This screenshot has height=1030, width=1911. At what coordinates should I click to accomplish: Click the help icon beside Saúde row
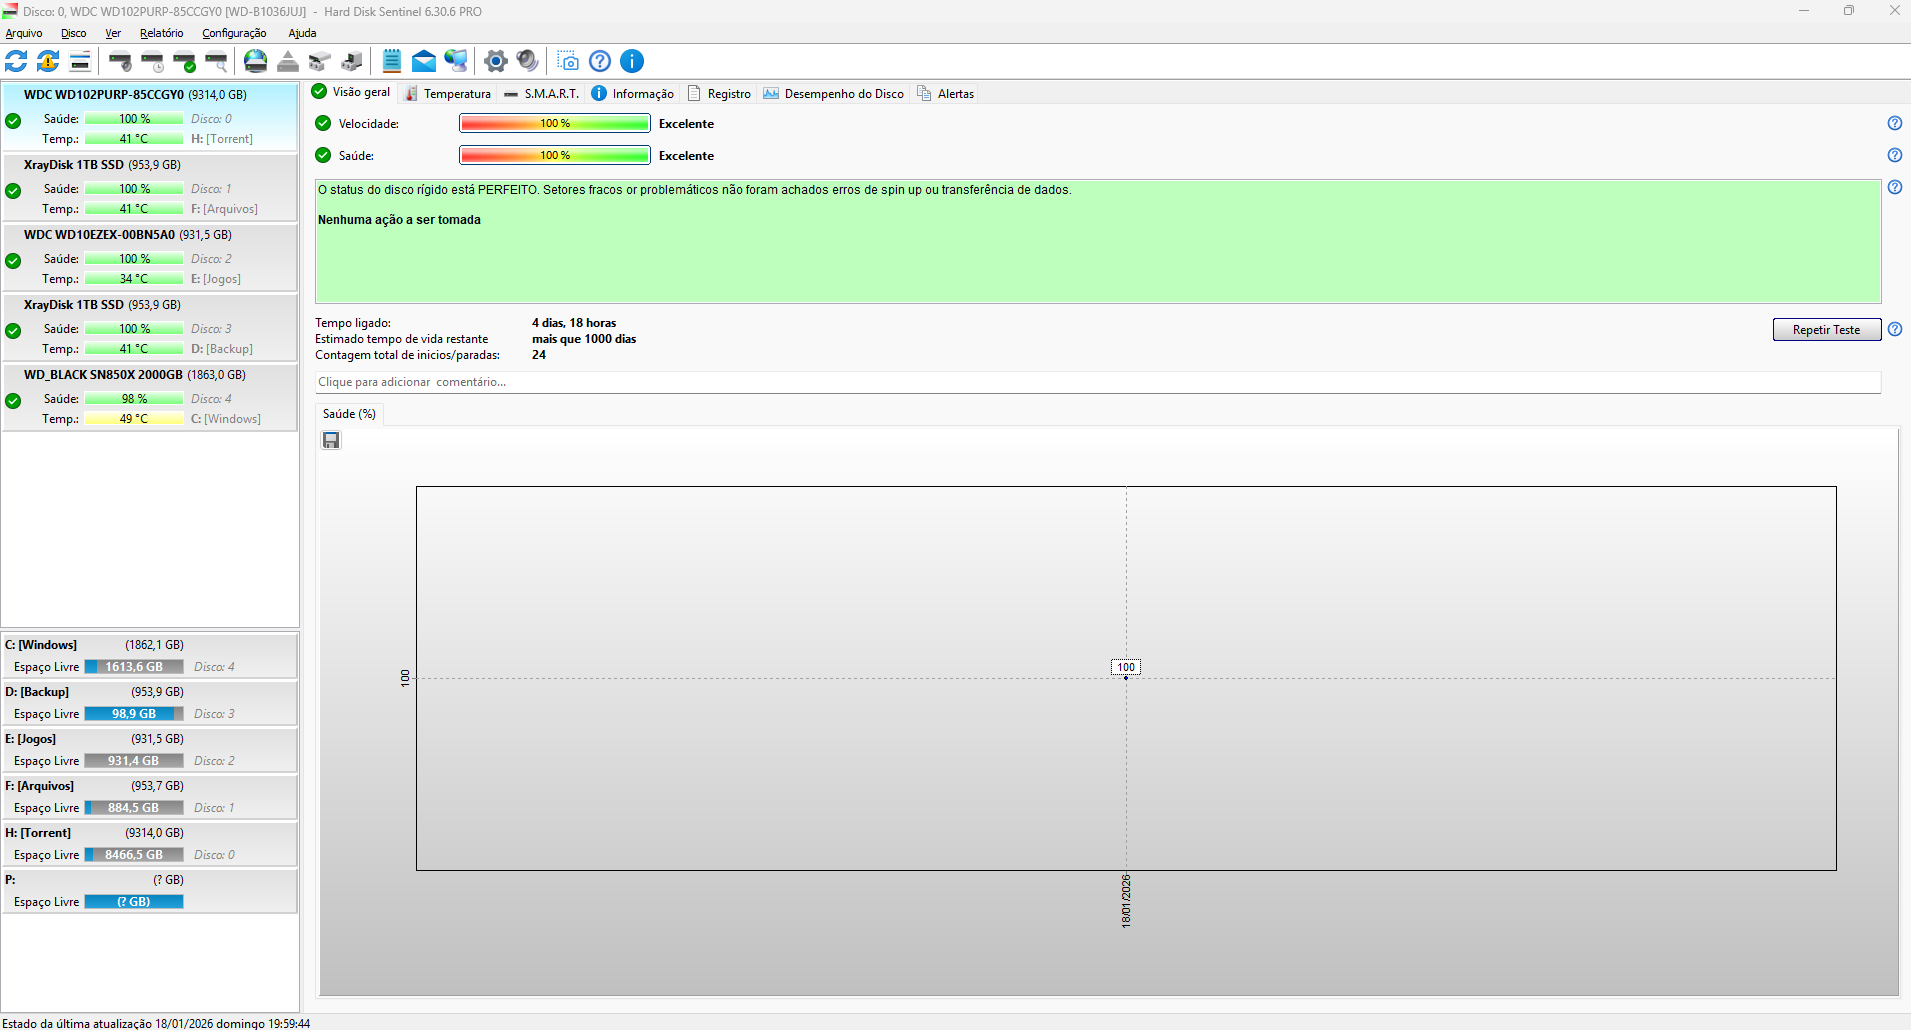click(x=1894, y=155)
